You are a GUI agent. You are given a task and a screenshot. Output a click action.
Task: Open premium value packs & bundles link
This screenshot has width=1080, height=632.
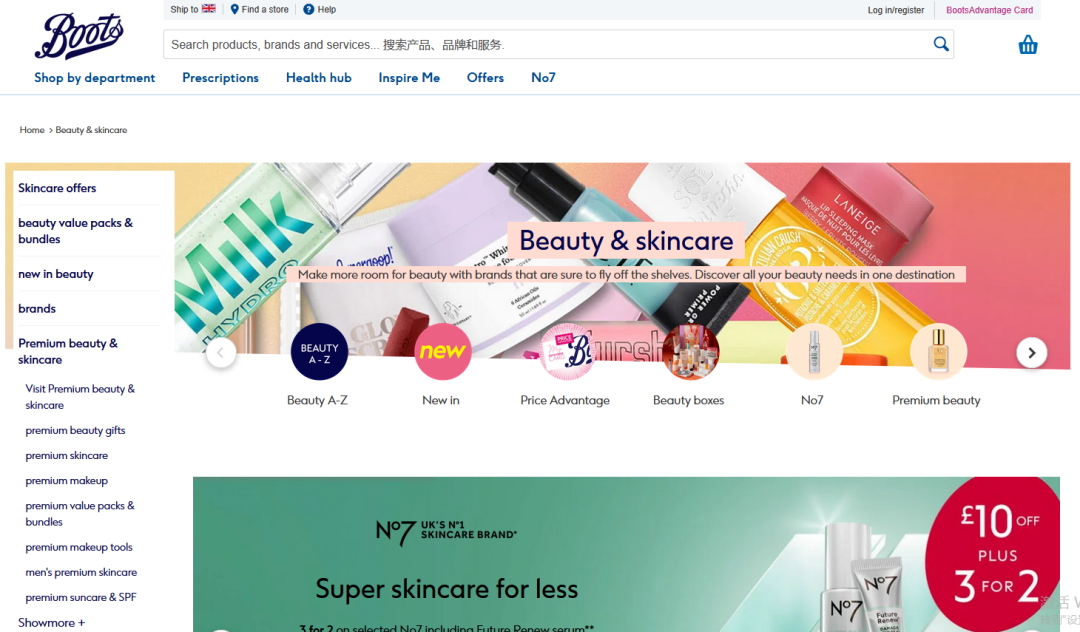(x=80, y=514)
